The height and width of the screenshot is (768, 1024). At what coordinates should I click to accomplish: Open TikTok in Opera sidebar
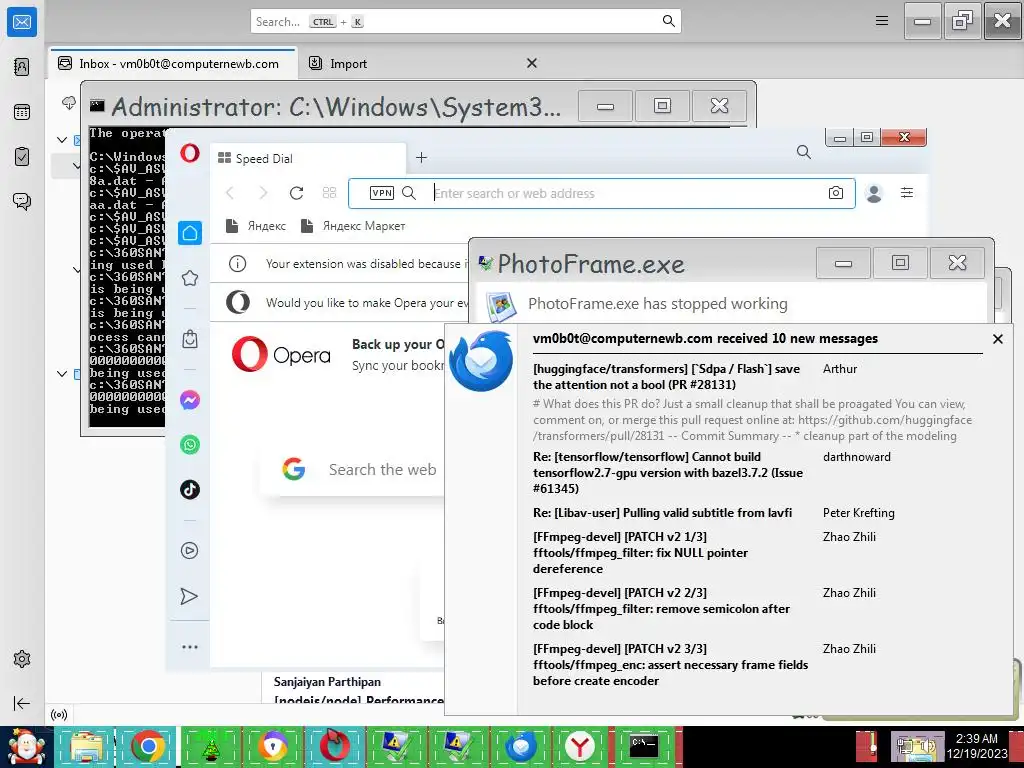(190, 489)
